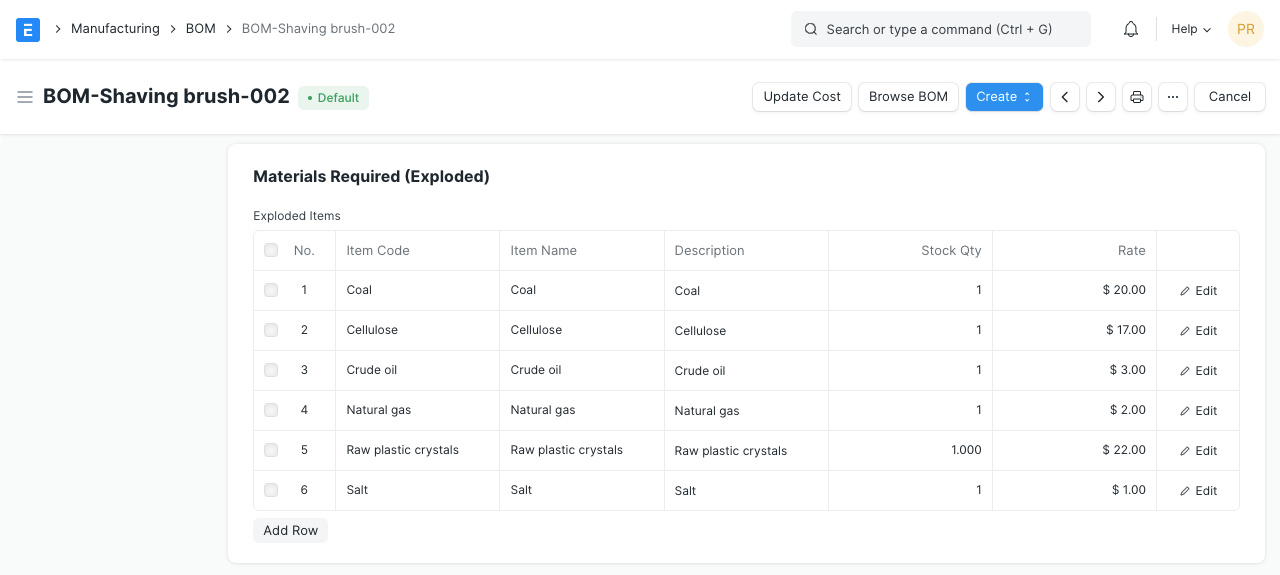The width and height of the screenshot is (1280, 575).
Task: Expand the Create dropdown button
Action: tap(1004, 97)
